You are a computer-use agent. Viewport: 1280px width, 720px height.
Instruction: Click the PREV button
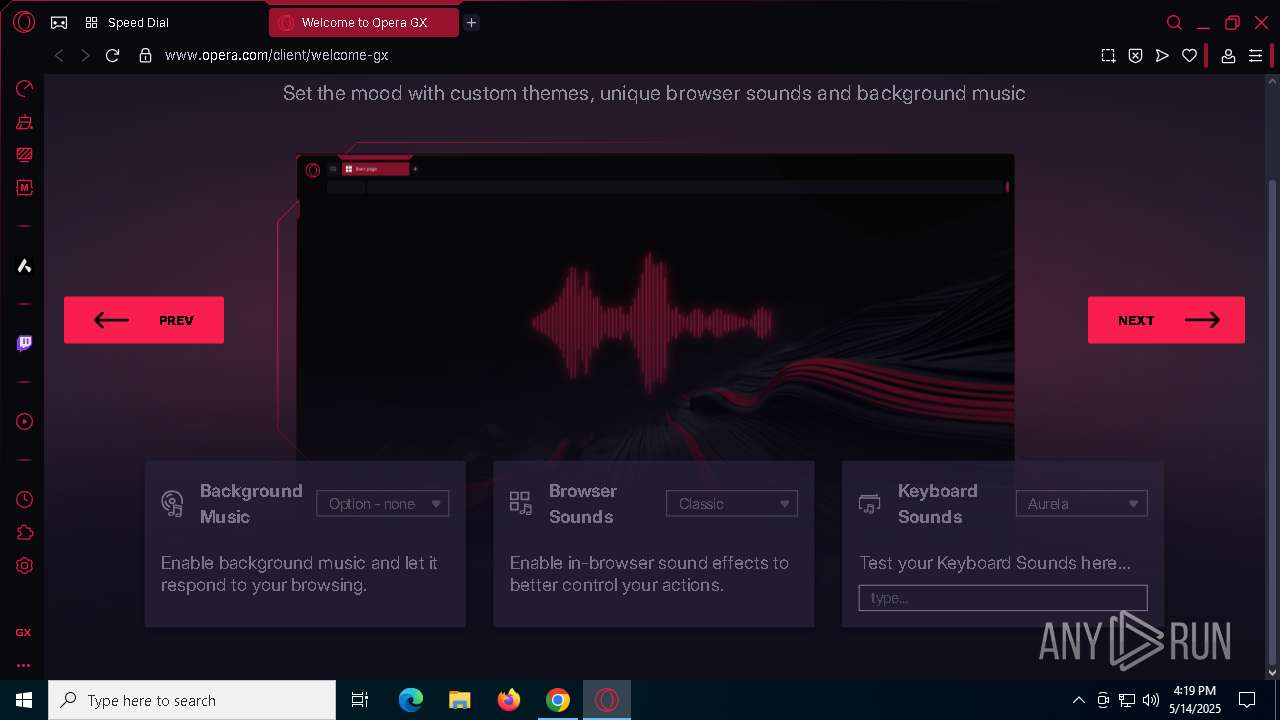point(144,320)
